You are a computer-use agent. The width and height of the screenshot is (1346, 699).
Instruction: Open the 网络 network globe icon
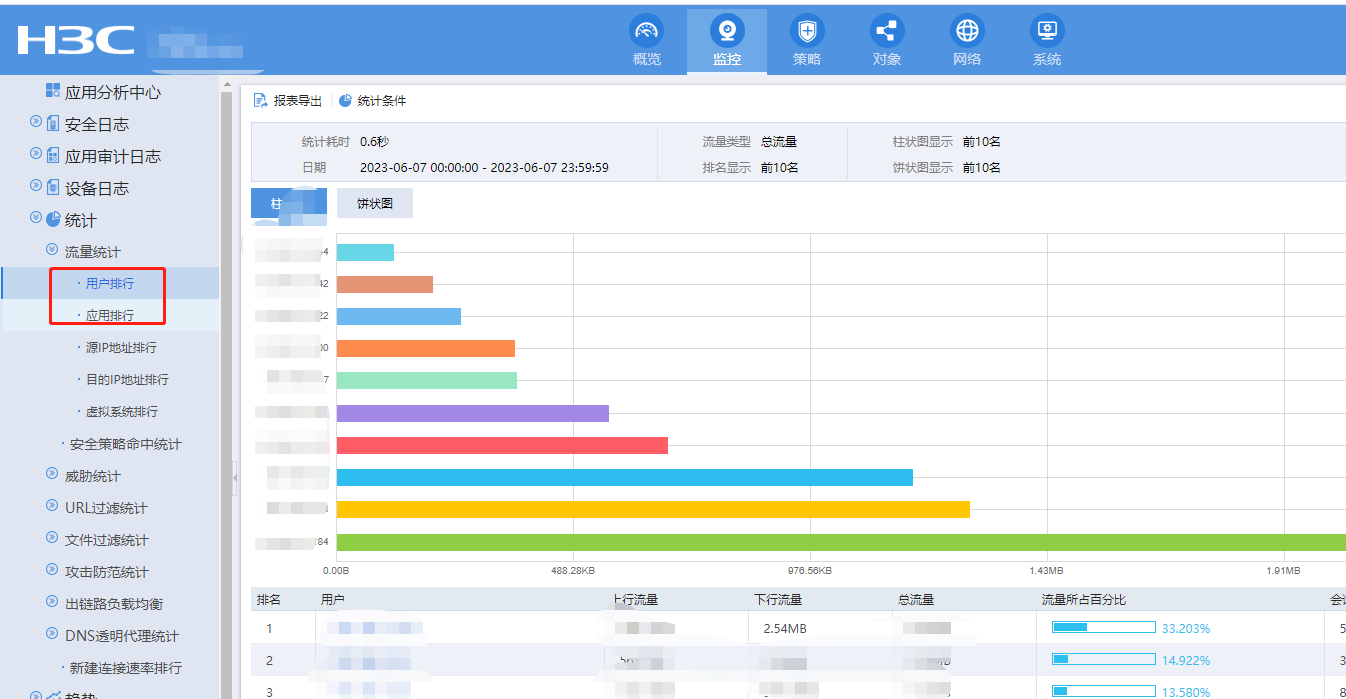(967, 31)
